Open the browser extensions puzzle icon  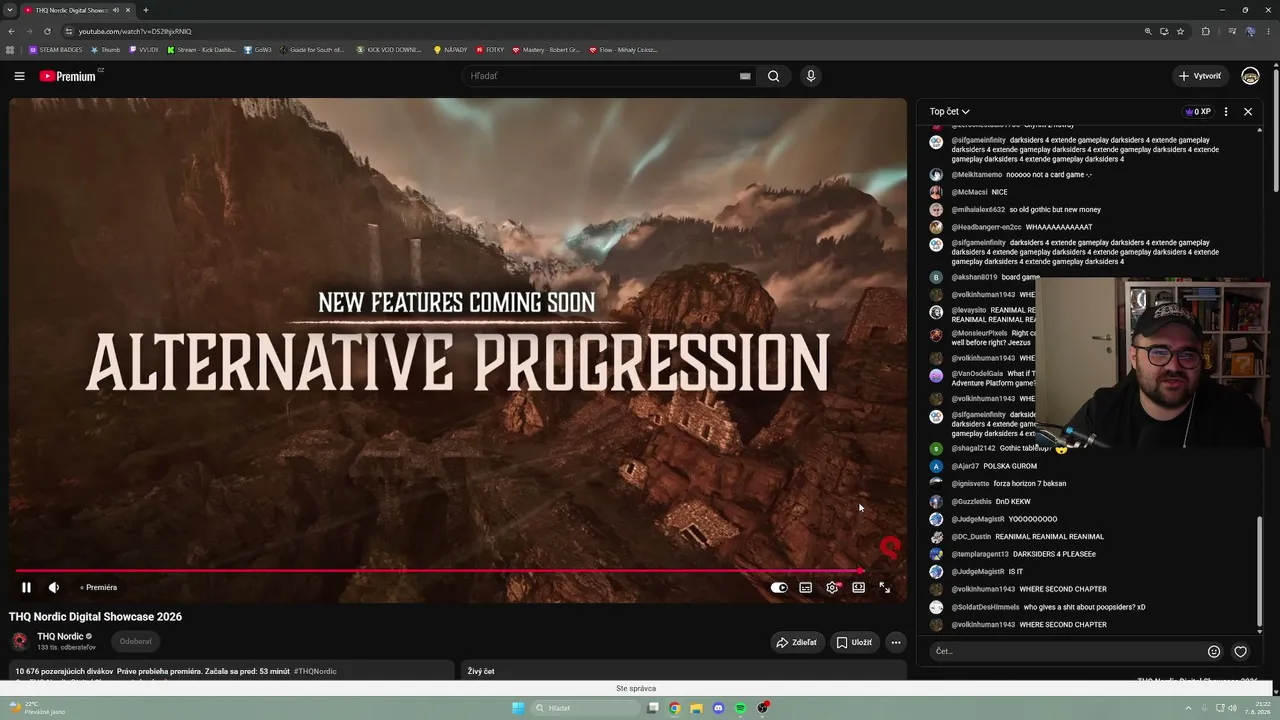(x=1205, y=31)
